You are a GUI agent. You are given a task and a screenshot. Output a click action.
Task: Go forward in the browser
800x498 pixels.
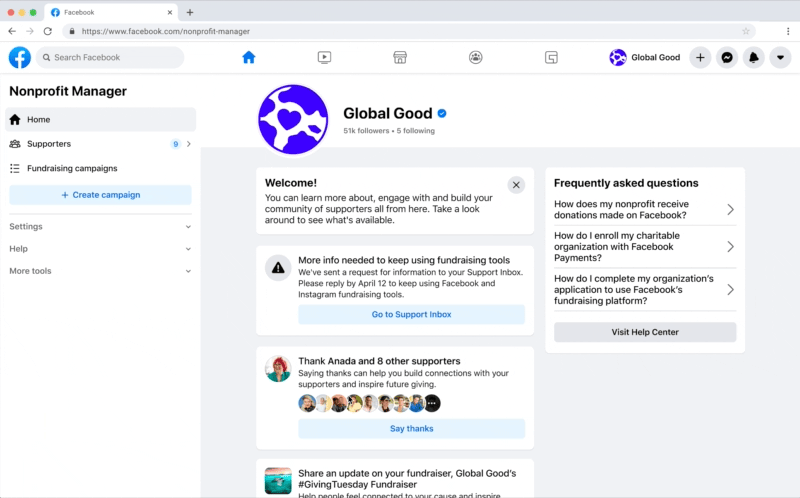pos(30,31)
